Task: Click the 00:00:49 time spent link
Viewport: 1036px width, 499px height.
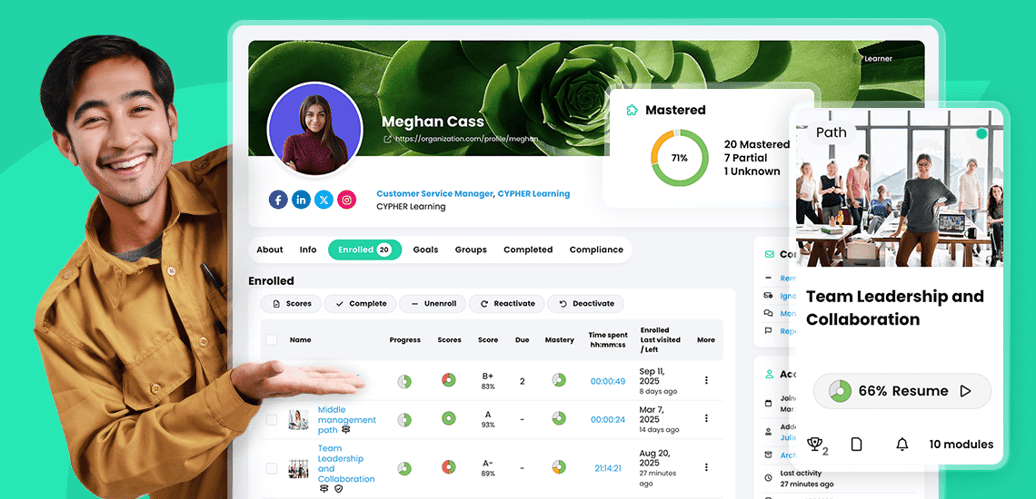Action: pos(608,381)
